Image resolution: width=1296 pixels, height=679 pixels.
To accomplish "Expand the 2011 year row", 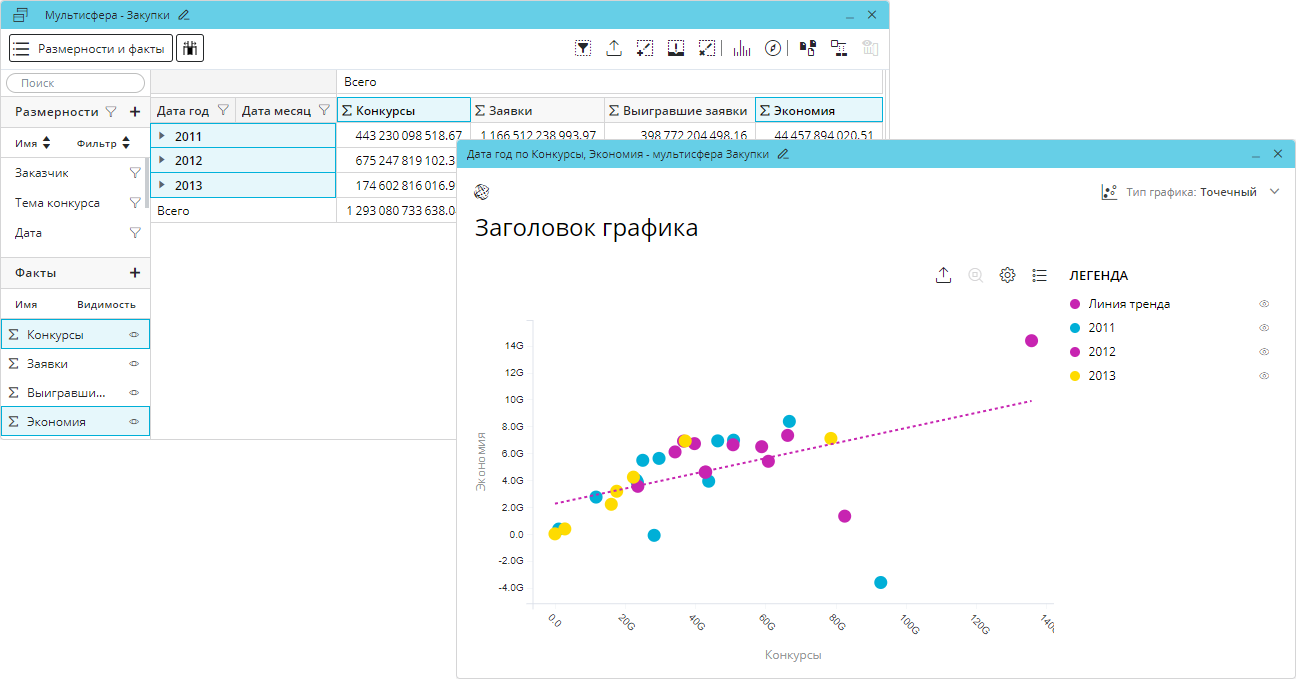I will click(162, 135).
